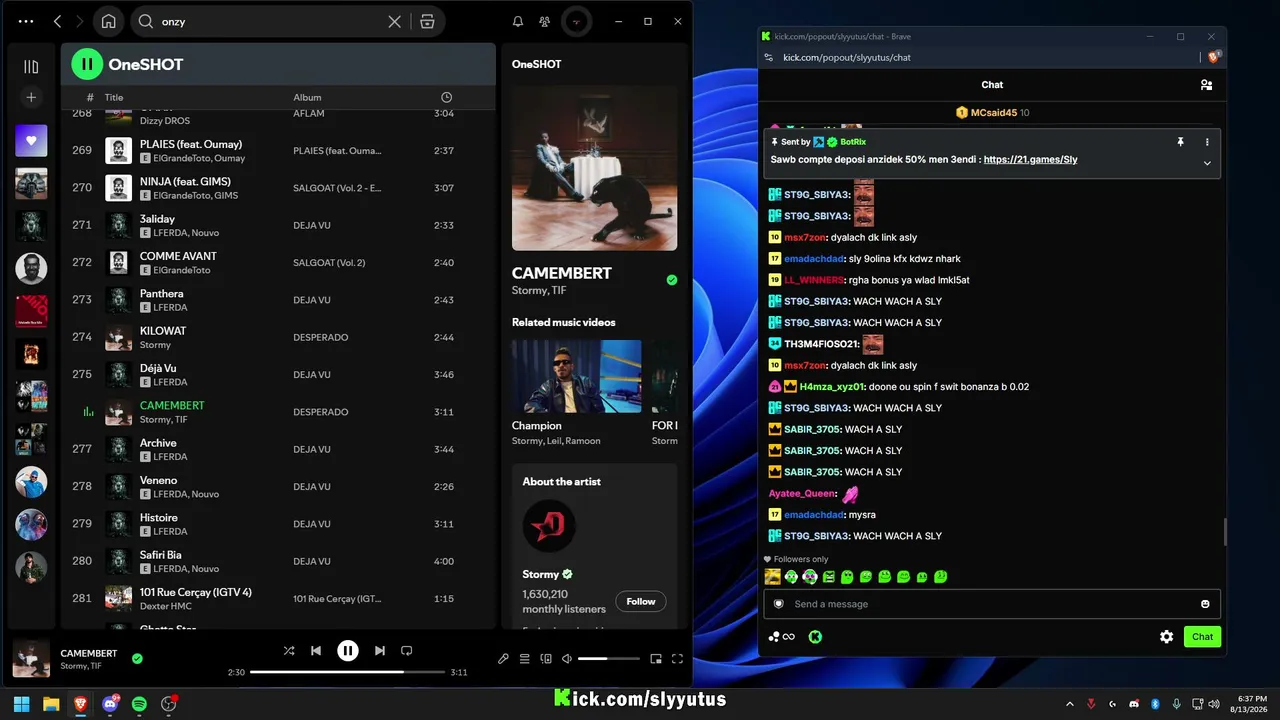Open emadachdad's profile from 'mysra' message
This screenshot has height=720, width=1280.
tap(814, 515)
